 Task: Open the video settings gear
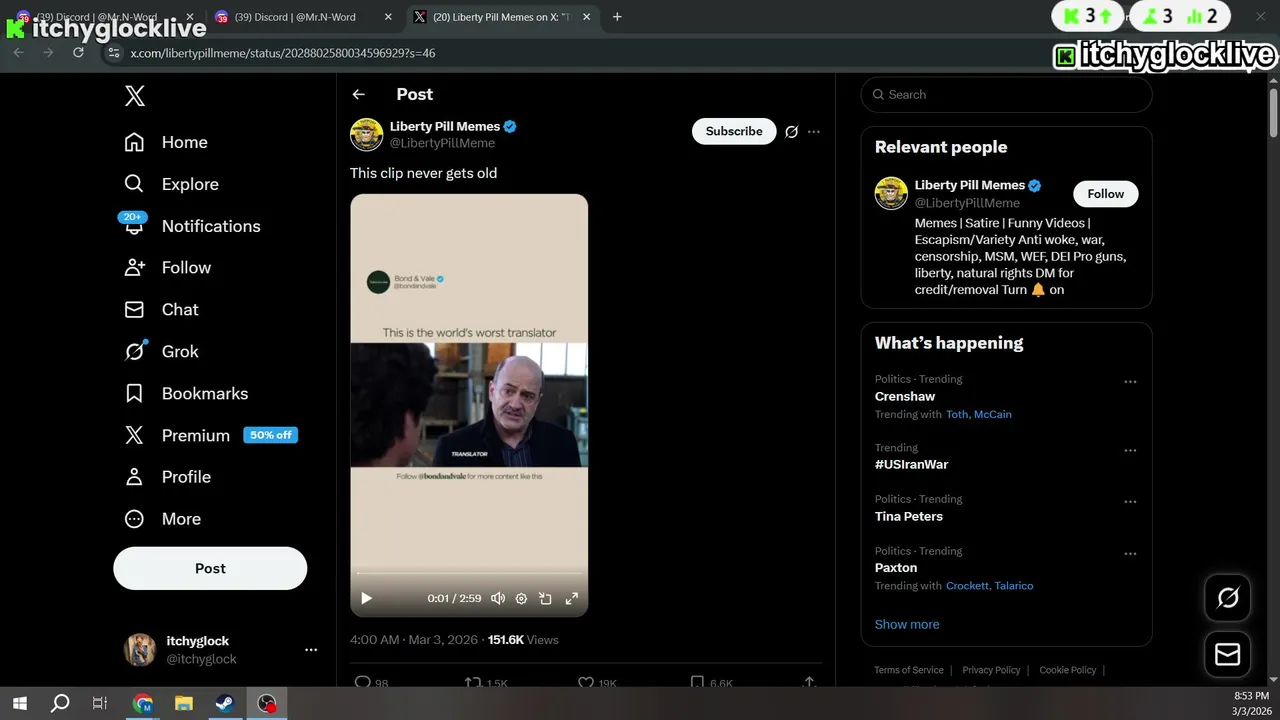tap(521, 598)
